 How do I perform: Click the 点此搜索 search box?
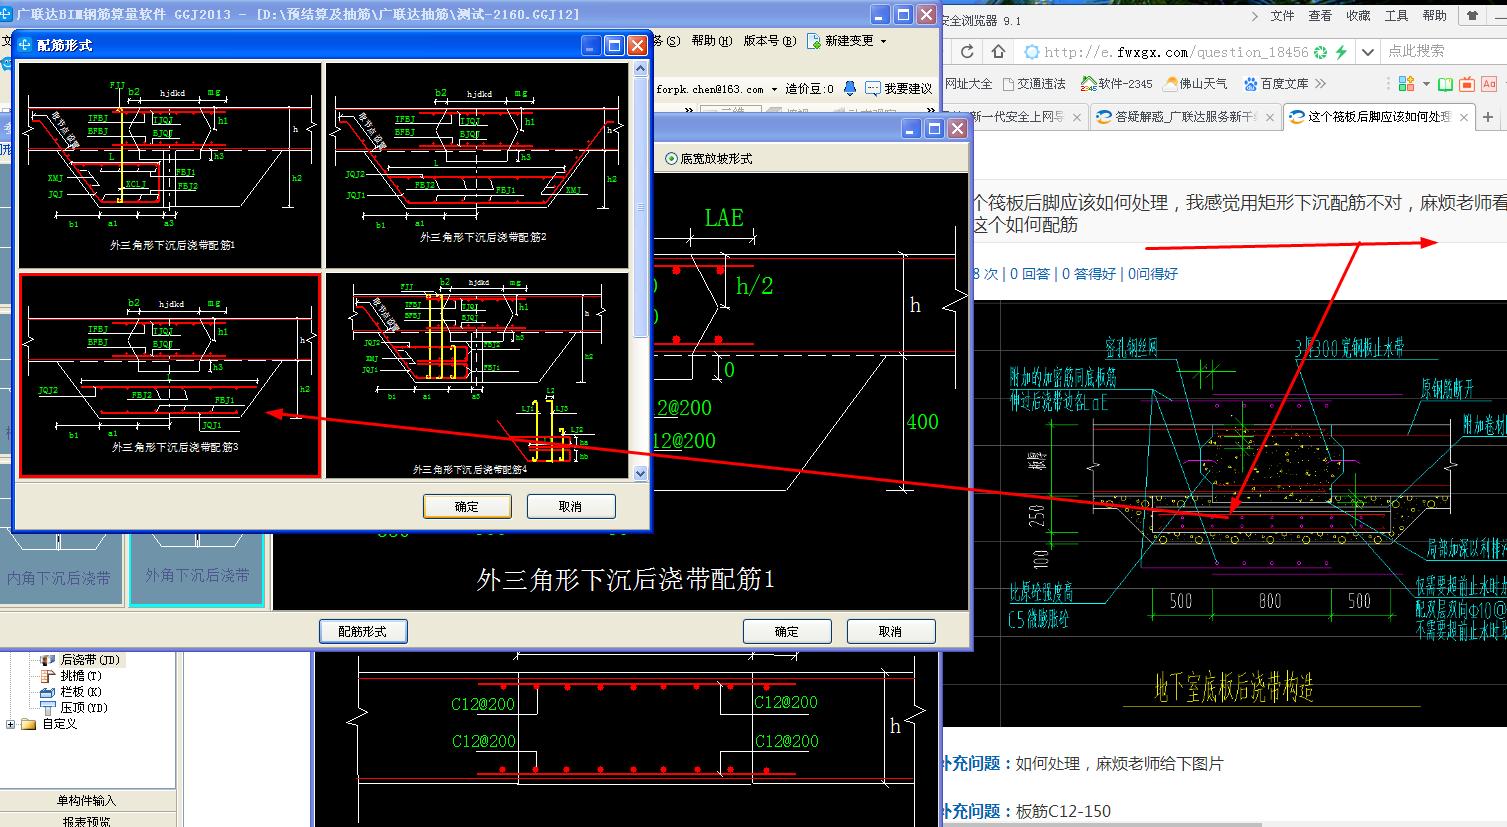[1444, 51]
